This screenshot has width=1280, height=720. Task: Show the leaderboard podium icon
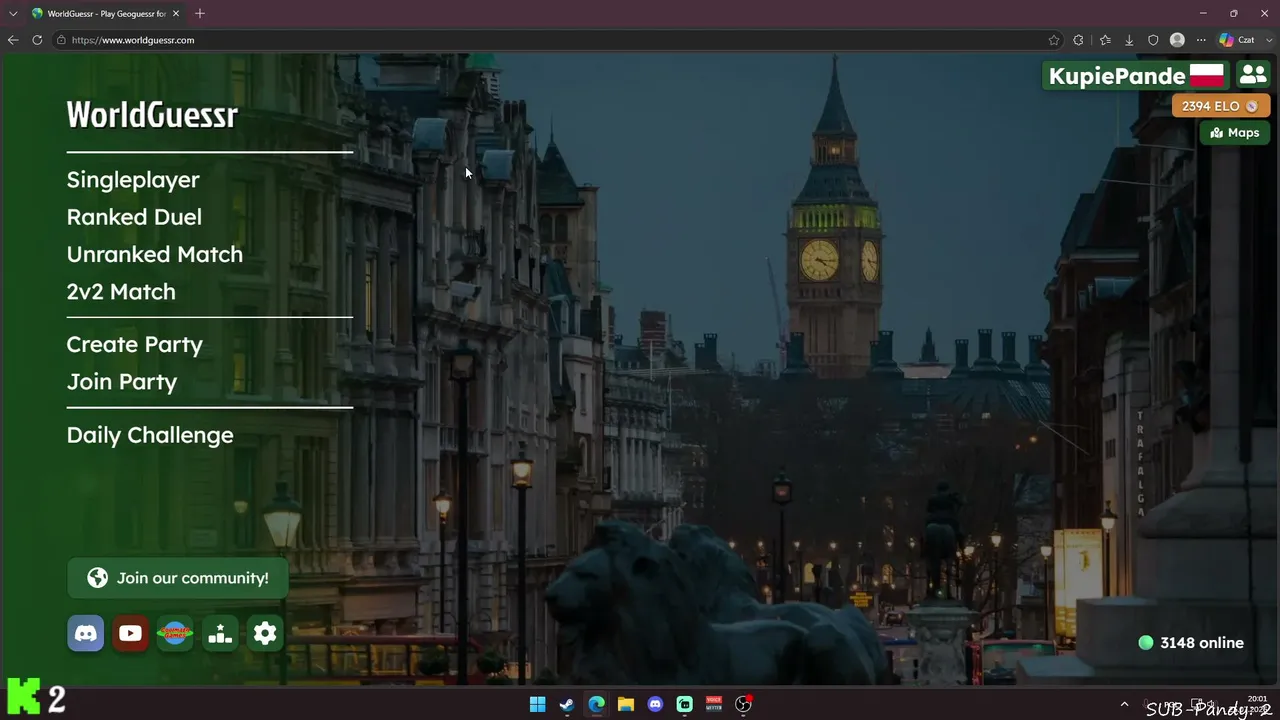(x=220, y=633)
